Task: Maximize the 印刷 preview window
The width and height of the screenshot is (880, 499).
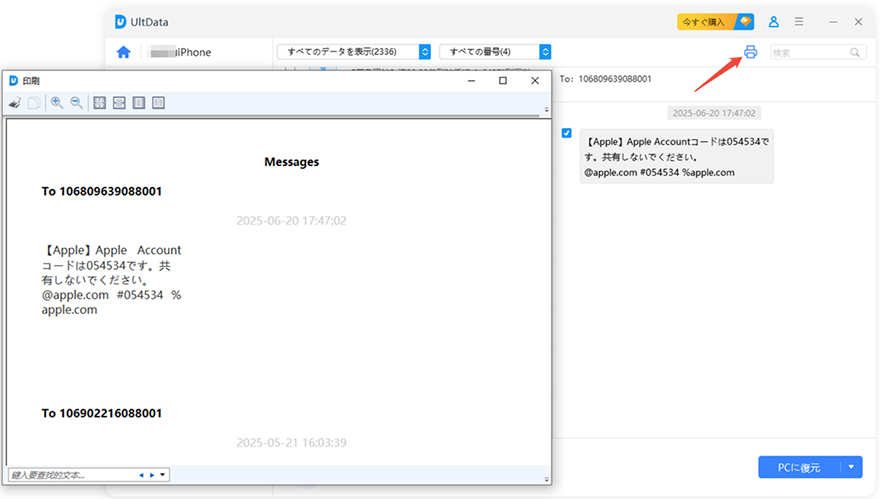Action: (503, 81)
